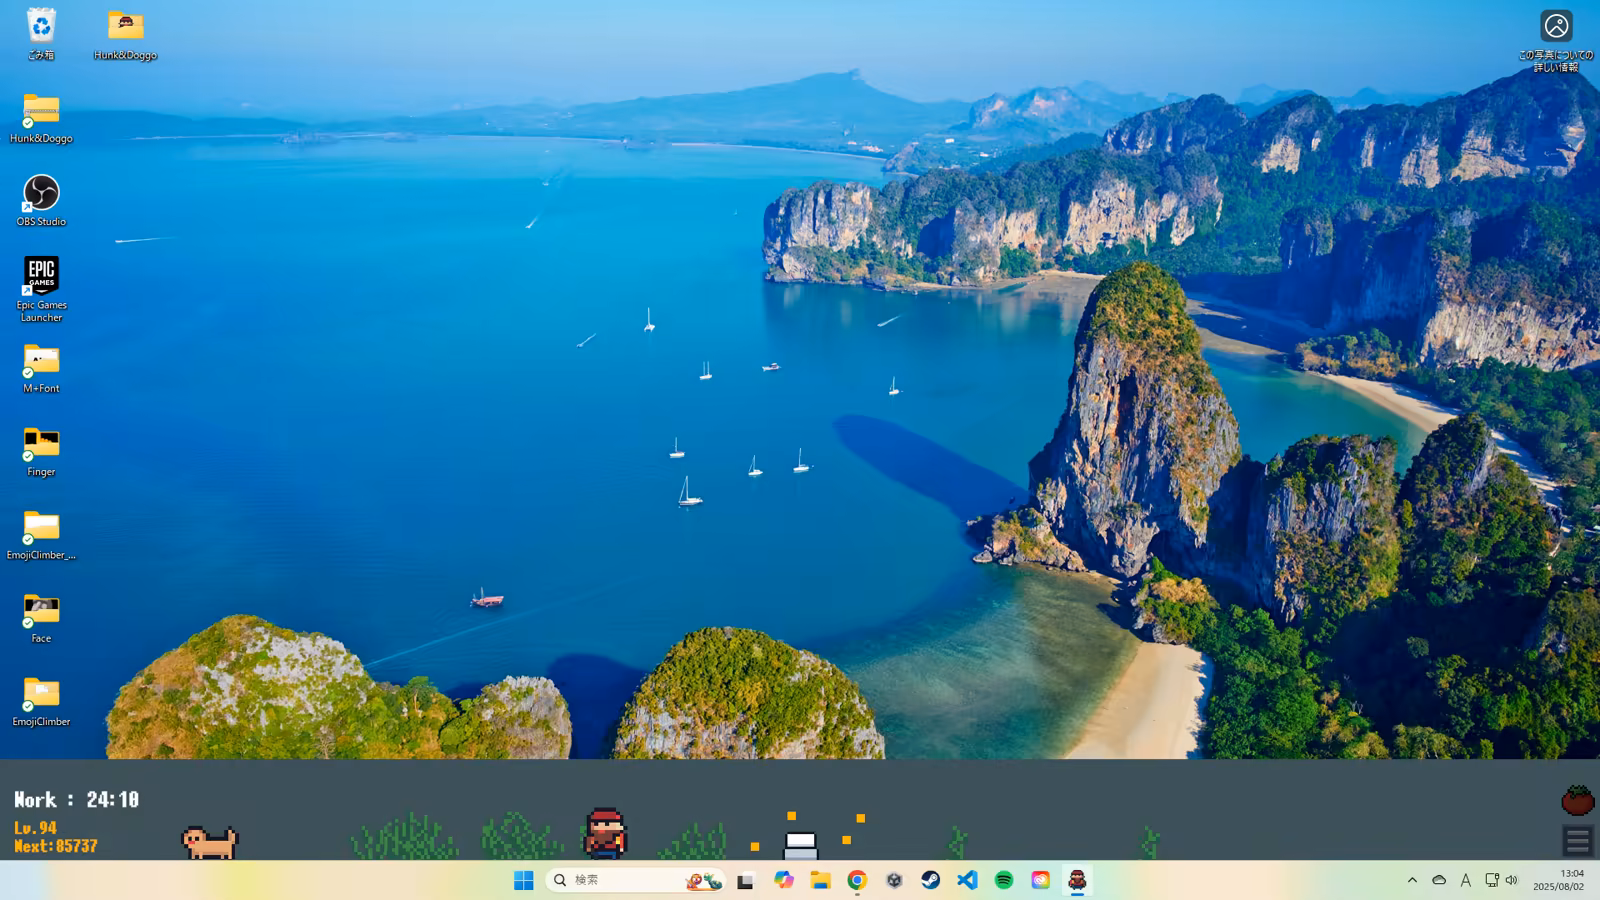
Task: Open Google Chrome from the taskbar
Action: pyautogui.click(x=857, y=880)
